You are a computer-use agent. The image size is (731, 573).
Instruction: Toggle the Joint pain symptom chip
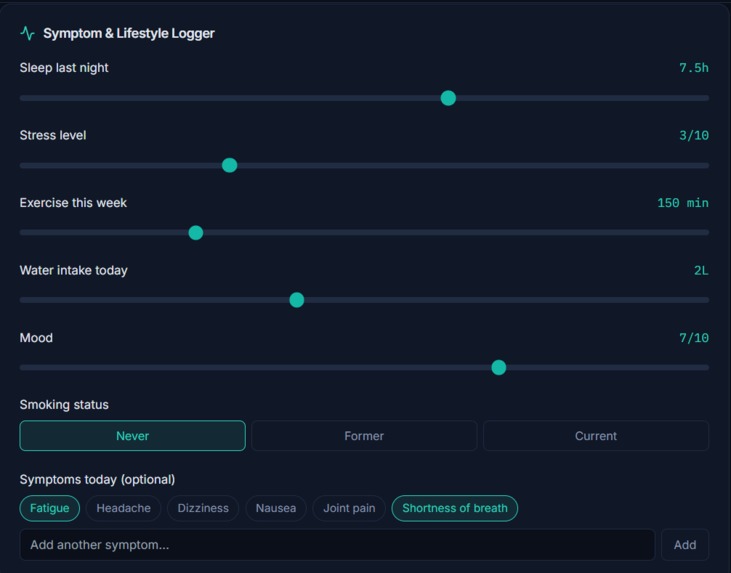click(349, 508)
